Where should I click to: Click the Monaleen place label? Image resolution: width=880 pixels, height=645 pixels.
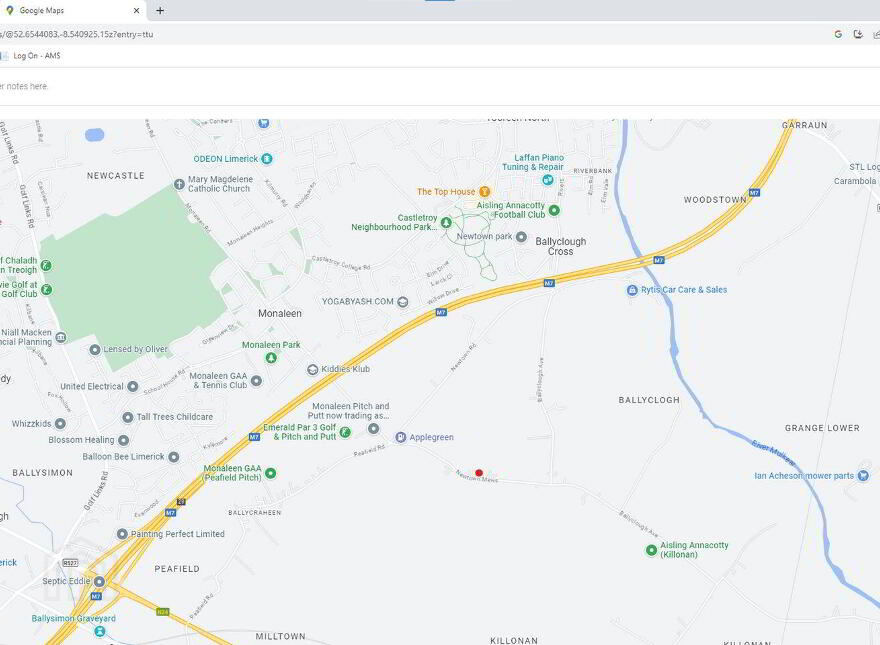(280, 313)
